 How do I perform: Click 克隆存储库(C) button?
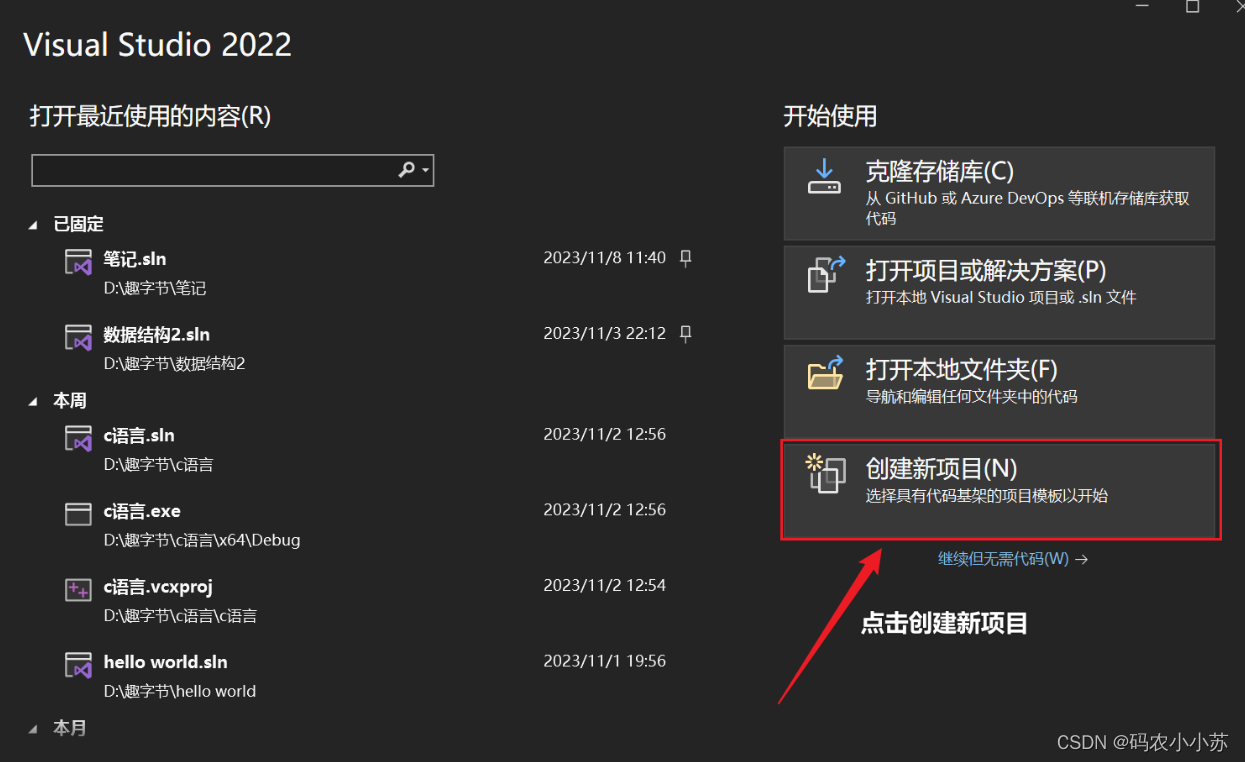tap(999, 193)
